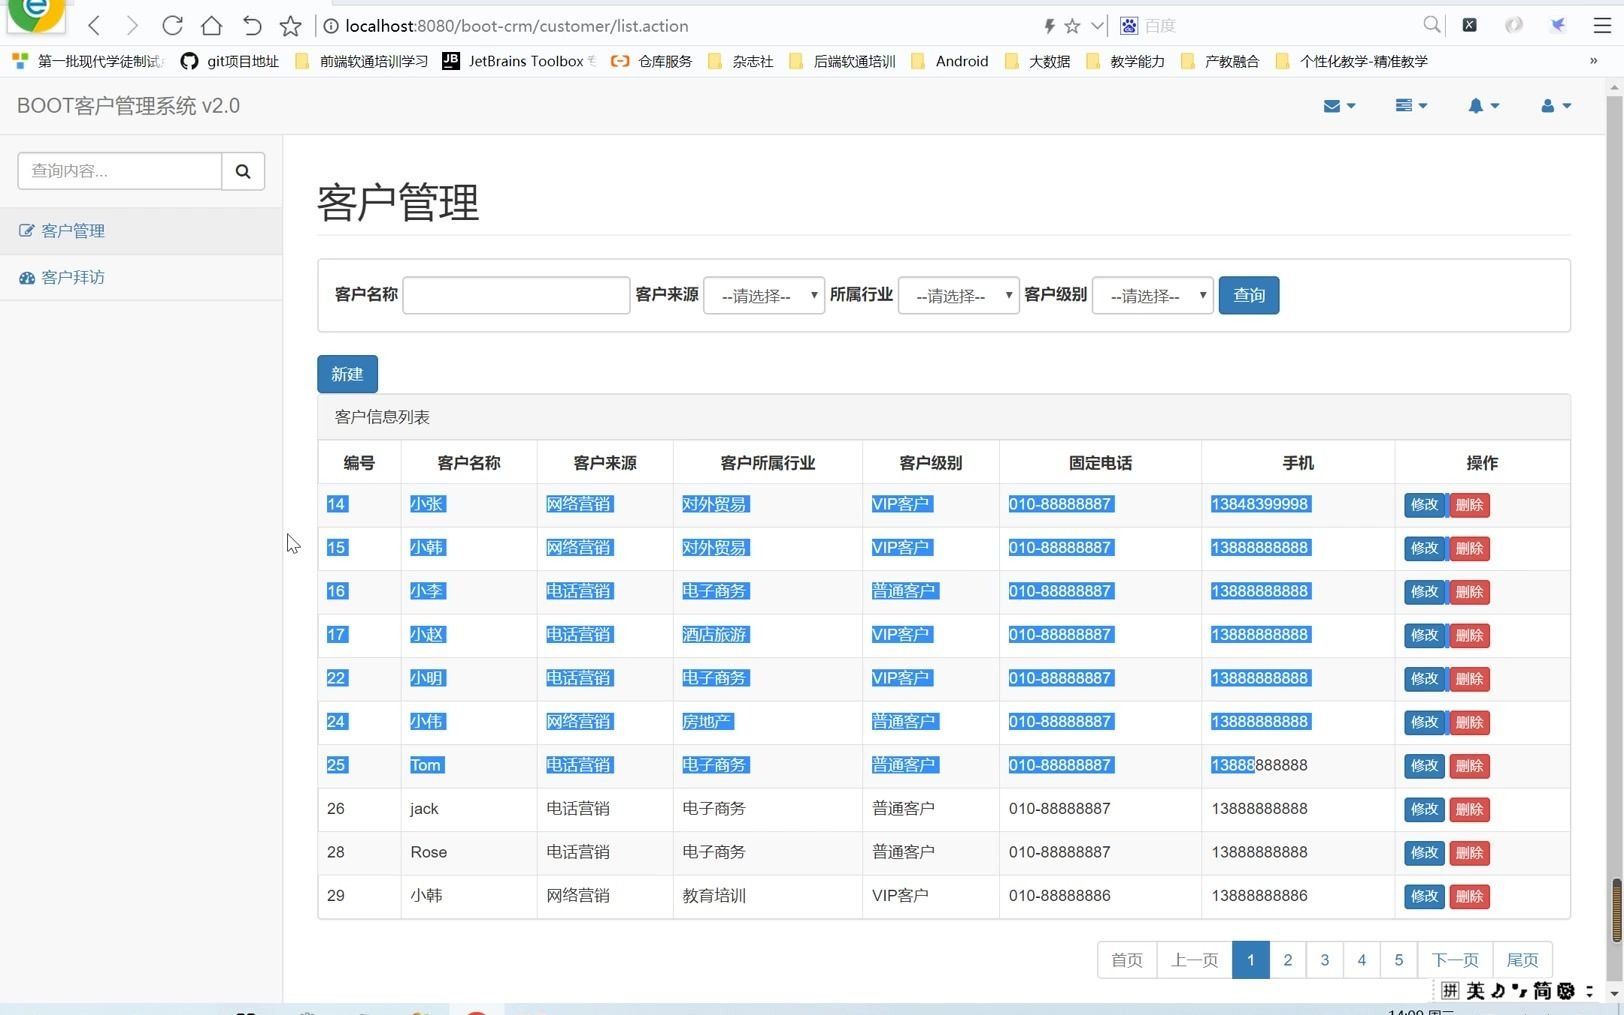Image resolution: width=1624 pixels, height=1015 pixels.
Task: Focus the 客户名称 input field
Action: pyautogui.click(x=516, y=295)
